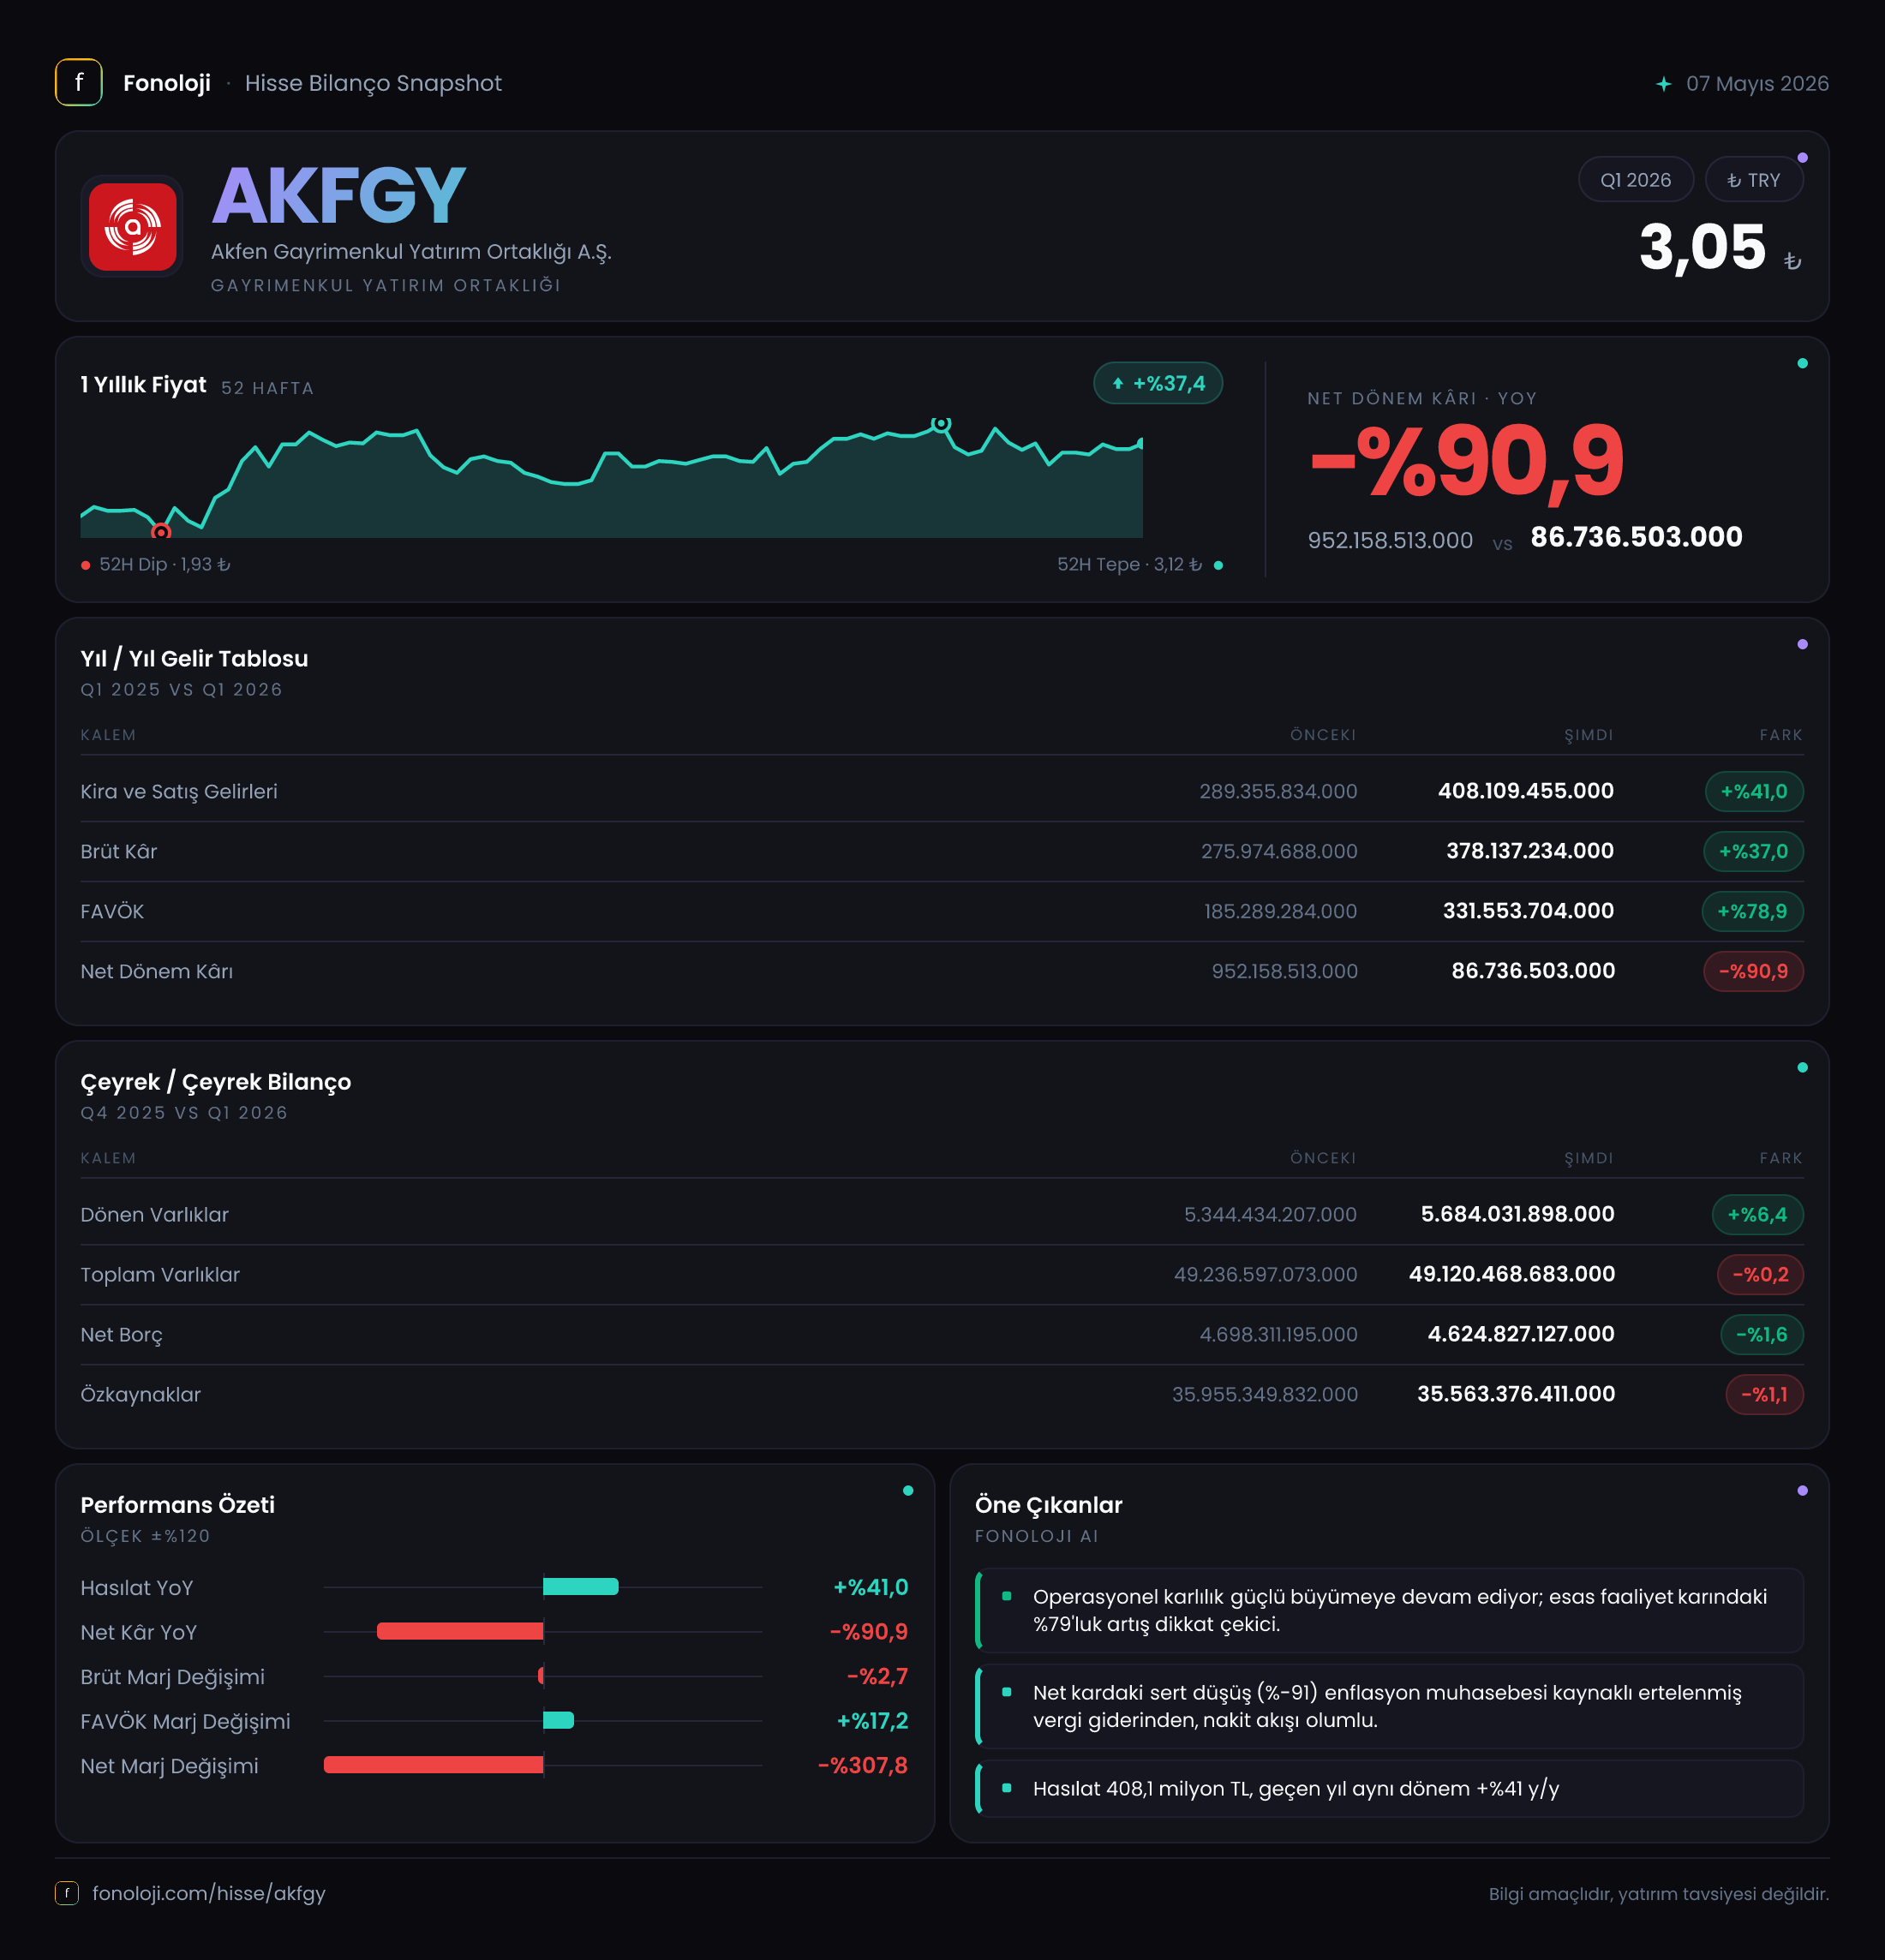The image size is (1885, 1960).
Task: Click the Fonoloji logo icon in header
Action: 79,82
